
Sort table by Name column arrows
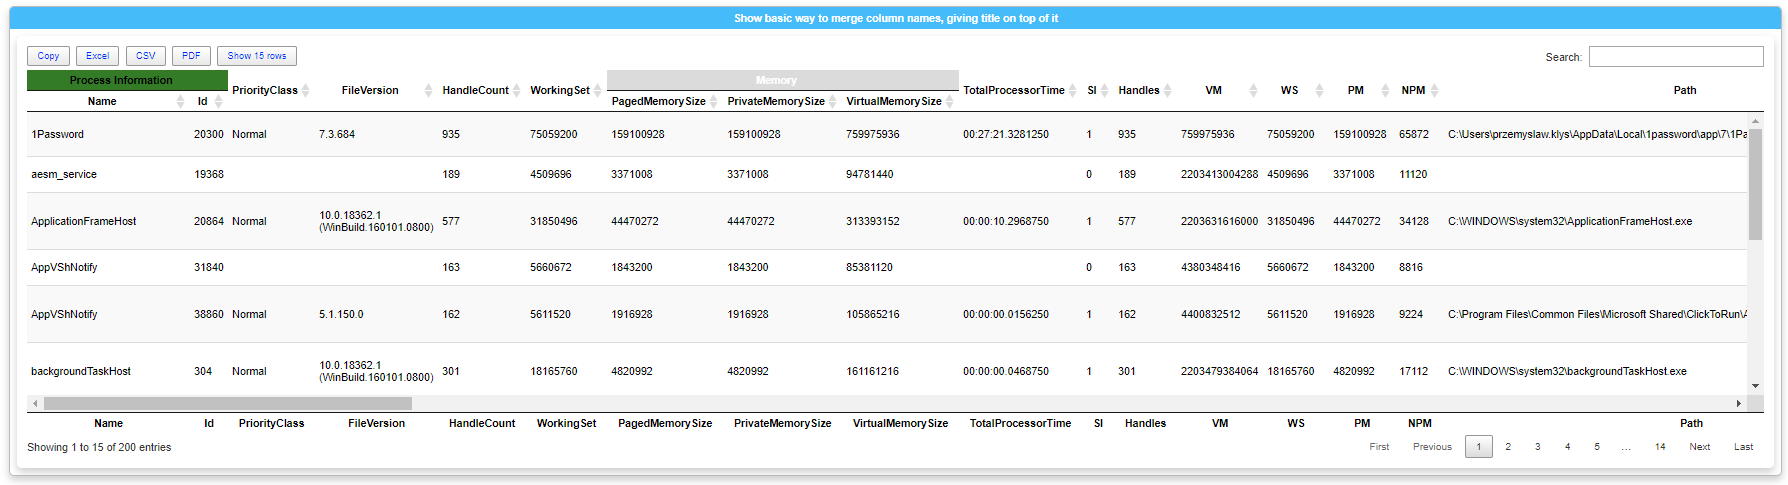coord(180,101)
